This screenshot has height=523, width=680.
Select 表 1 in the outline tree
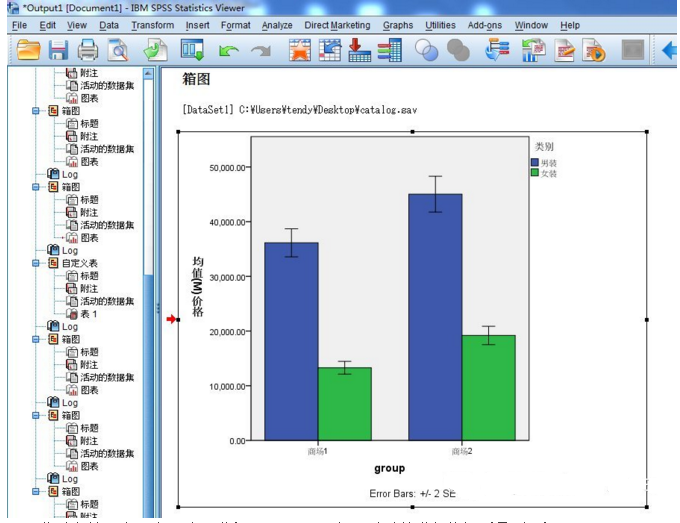pyautogui.click(x=88, y=314)
